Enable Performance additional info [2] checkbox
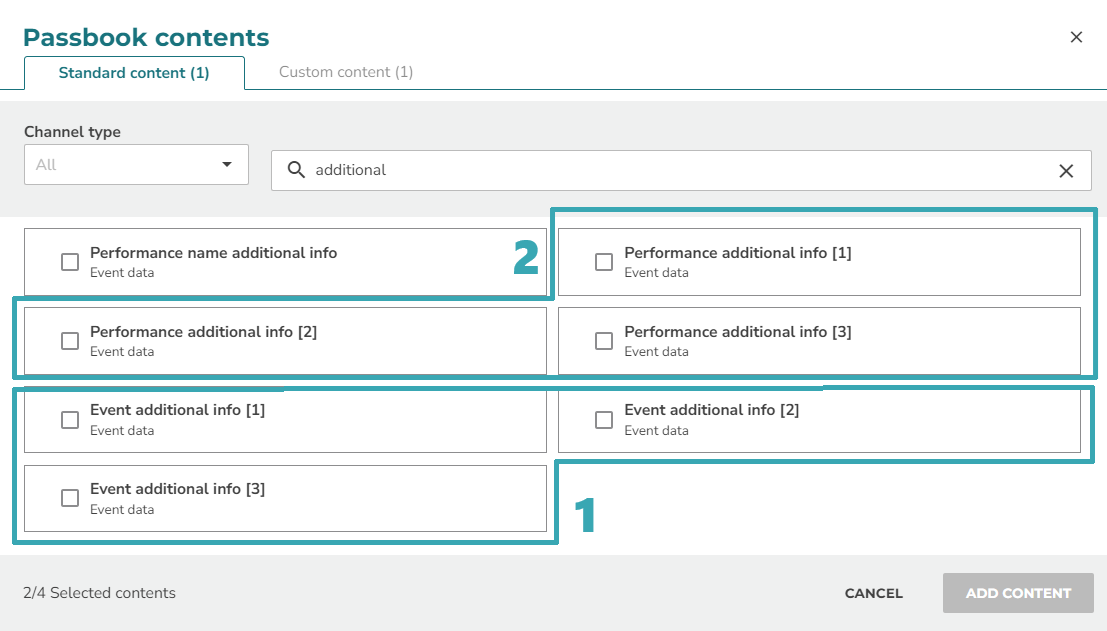 click(70, 341)
